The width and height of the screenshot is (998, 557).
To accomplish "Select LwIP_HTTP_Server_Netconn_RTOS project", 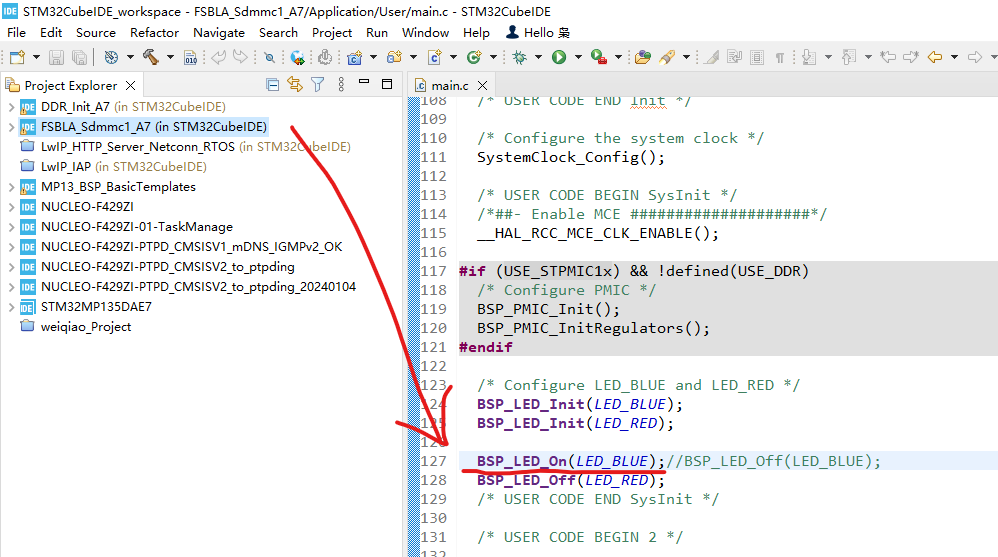I will (137, 147).
